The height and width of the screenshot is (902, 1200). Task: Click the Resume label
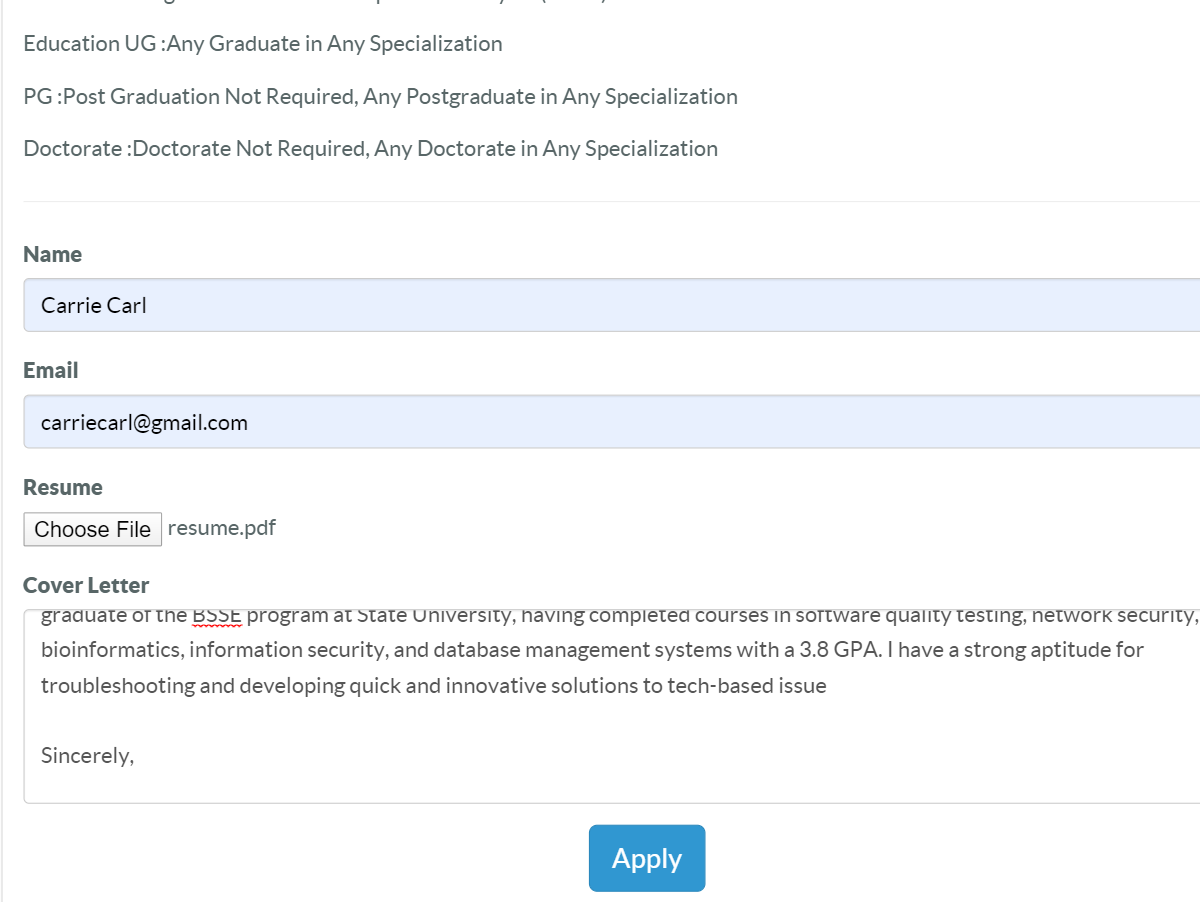point(63,487)
